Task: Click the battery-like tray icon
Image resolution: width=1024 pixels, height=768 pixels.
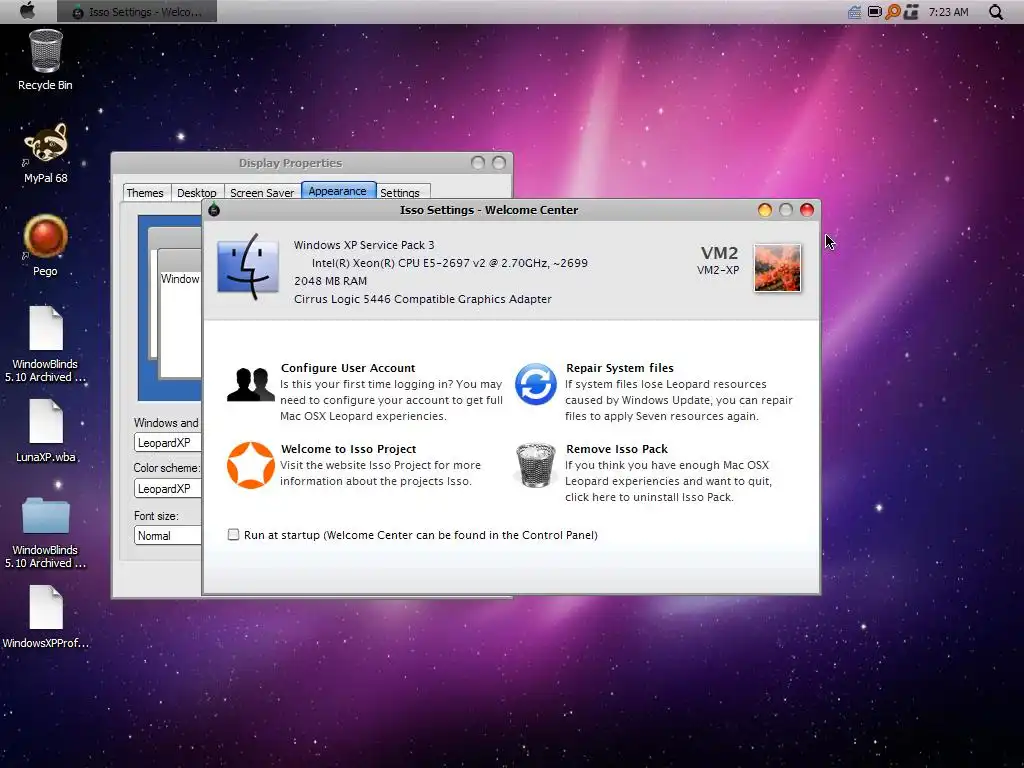Action: (x=874, y=12)
